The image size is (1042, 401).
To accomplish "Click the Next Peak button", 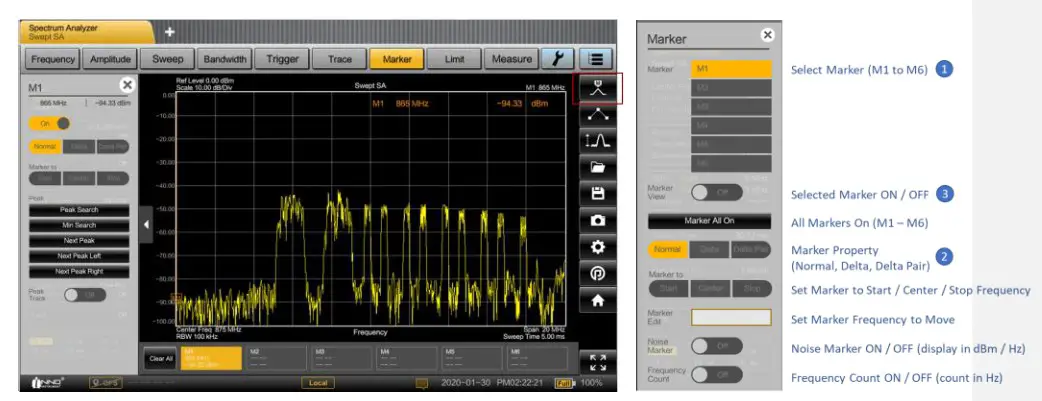I will [x=79, y=241].
